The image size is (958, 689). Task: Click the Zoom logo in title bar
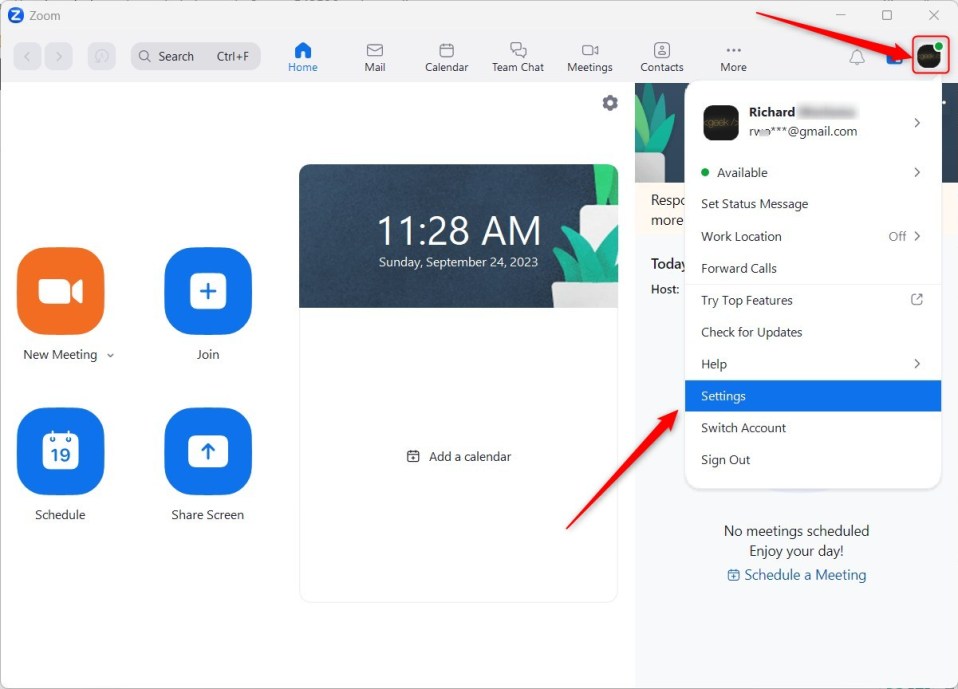(x=16, y=15)
